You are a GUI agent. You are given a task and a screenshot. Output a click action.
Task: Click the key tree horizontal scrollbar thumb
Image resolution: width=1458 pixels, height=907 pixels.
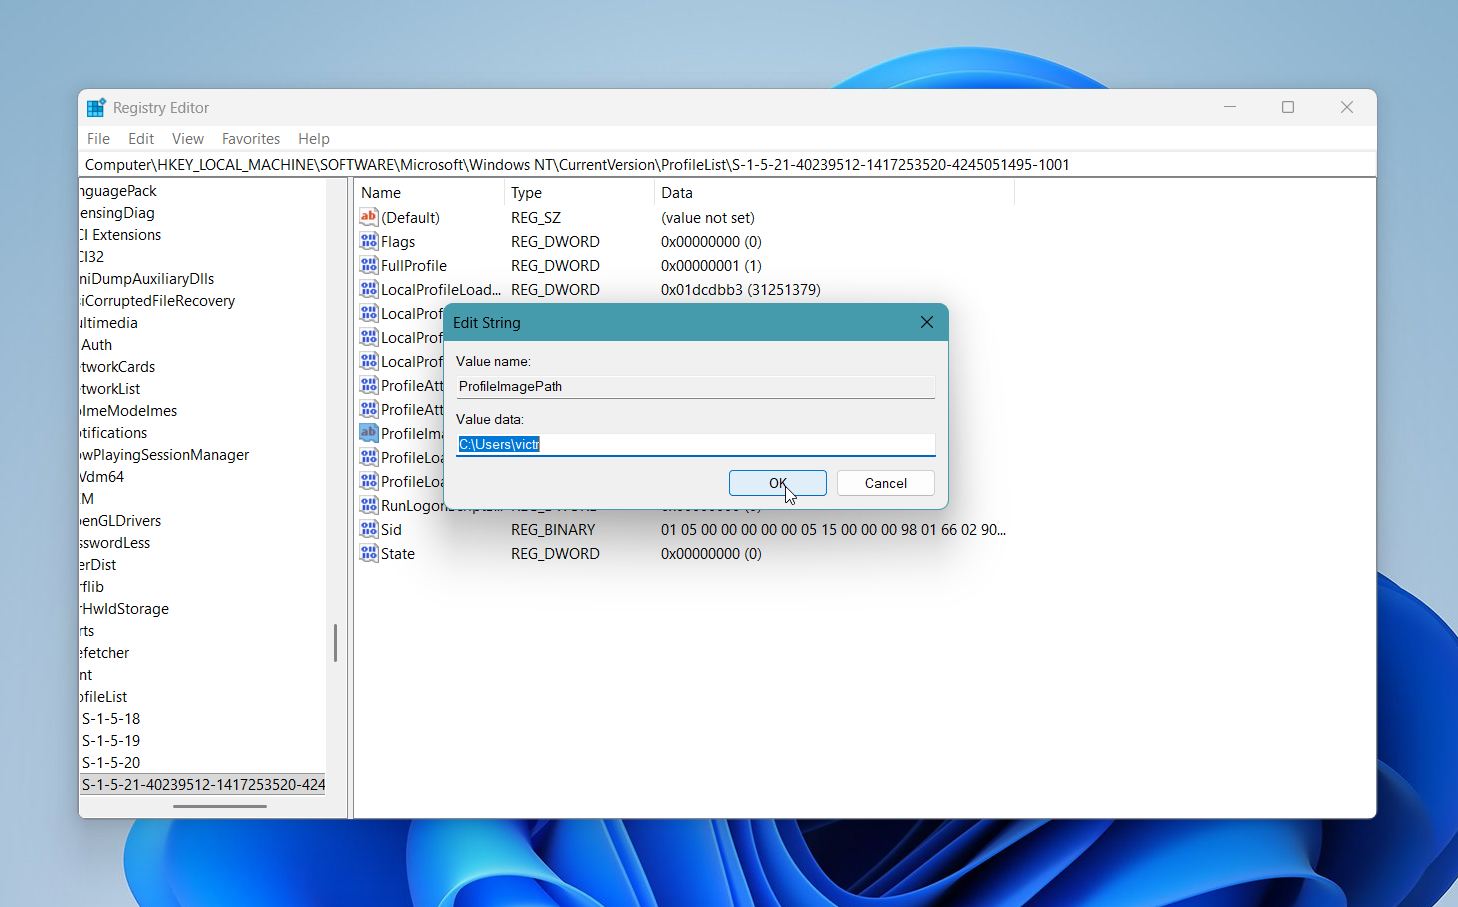pos(220,806)
